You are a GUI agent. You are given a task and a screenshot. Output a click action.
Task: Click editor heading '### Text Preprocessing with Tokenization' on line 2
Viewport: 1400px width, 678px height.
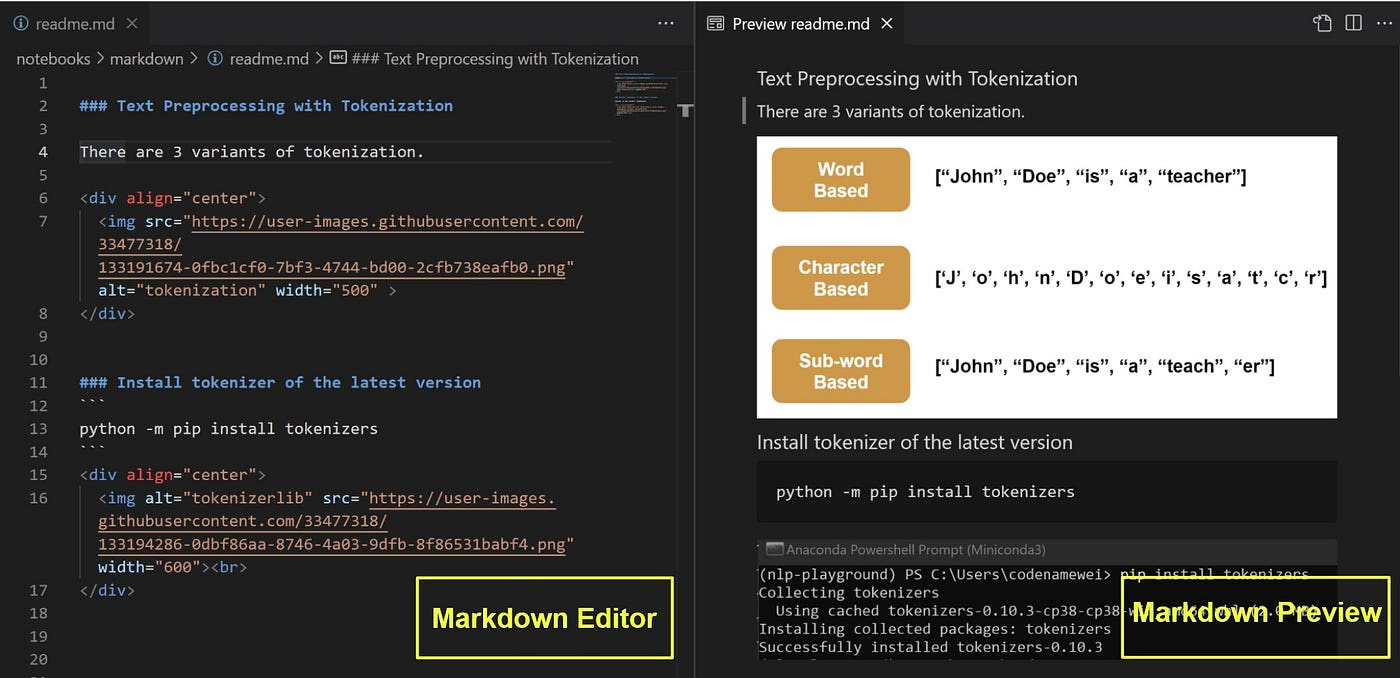pyautogui.click(x=266, y=105)
